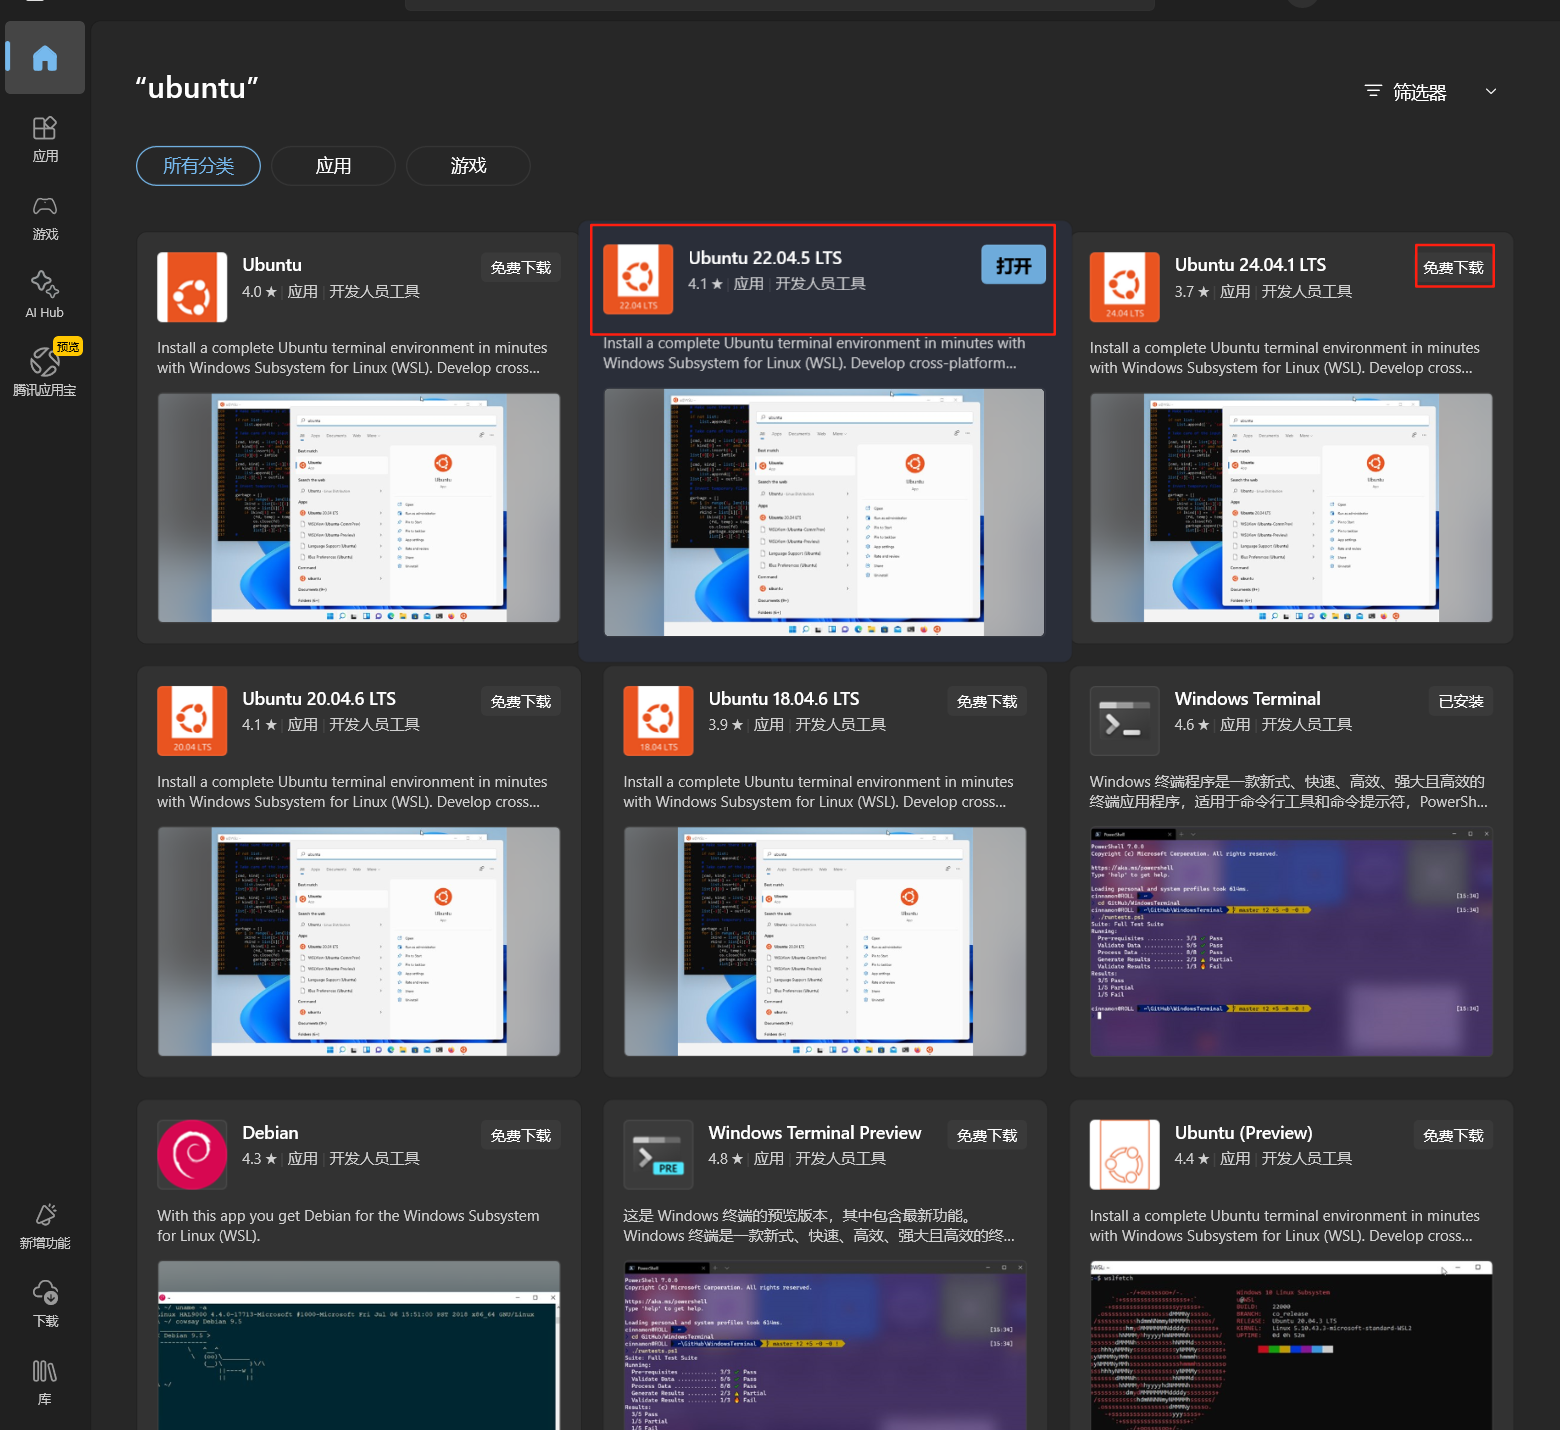Open 库 library in sidebar

click(45, 1382)
